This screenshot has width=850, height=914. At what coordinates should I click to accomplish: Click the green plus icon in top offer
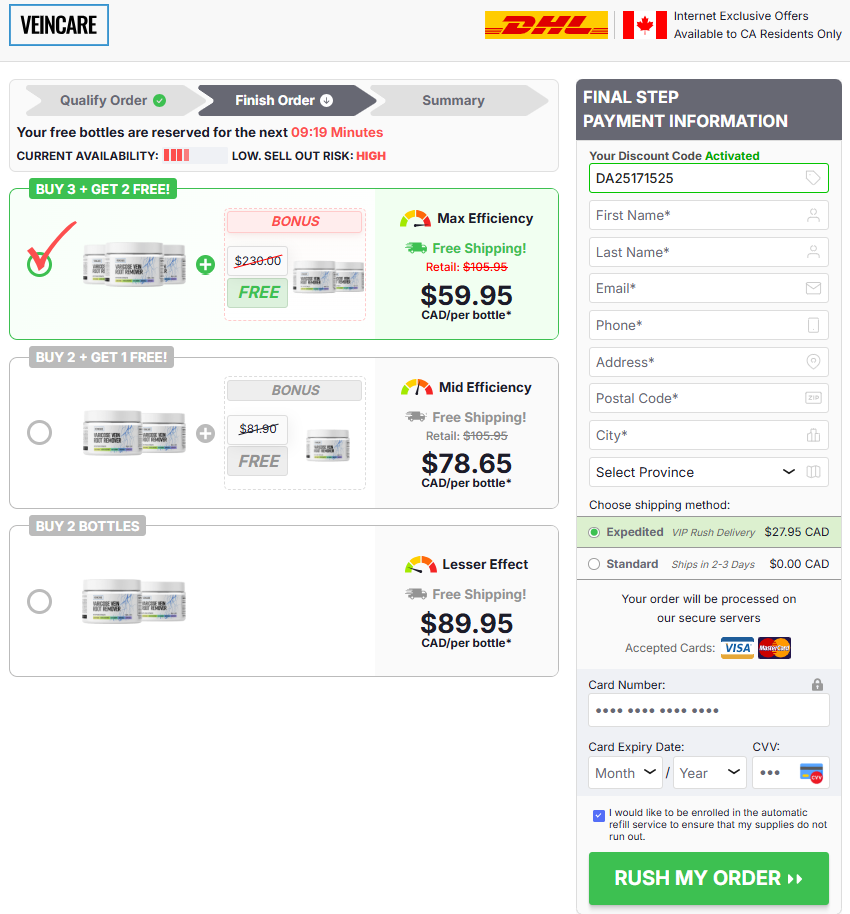(x=205, y=265)
